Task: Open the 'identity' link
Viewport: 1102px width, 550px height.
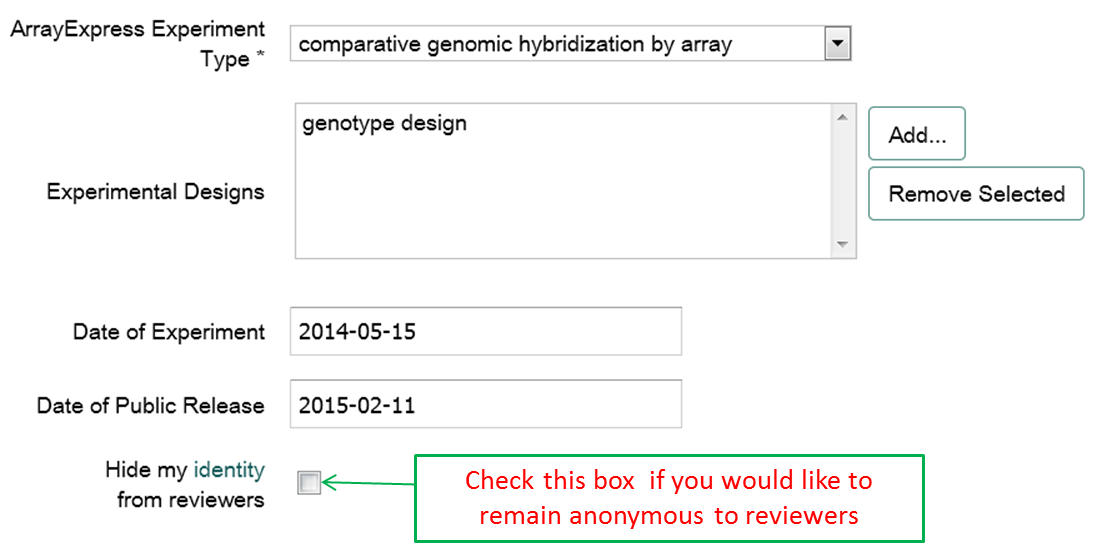Action: click(x=229, y=469)
